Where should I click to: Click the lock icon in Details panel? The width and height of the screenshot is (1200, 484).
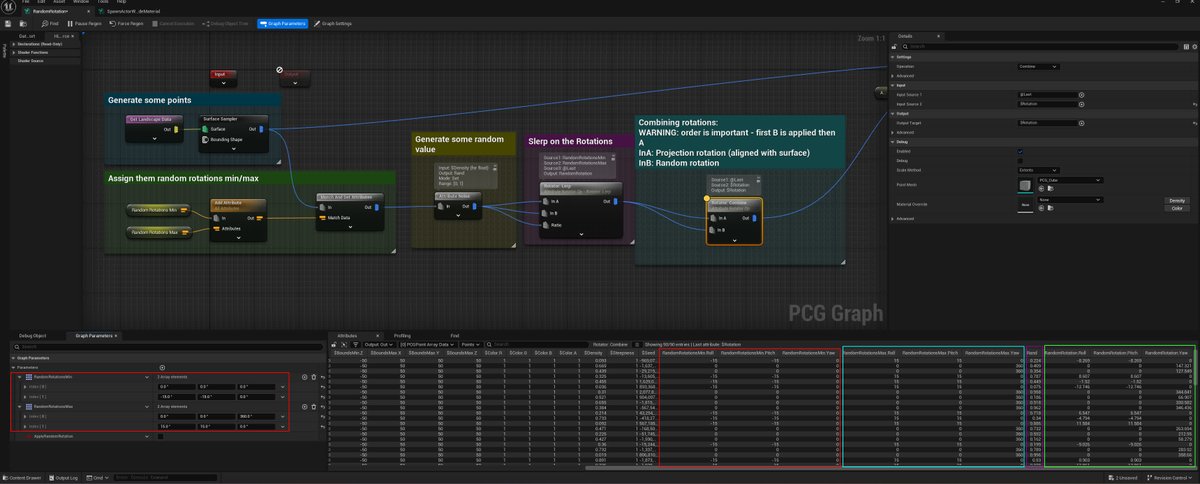[894, 46]
